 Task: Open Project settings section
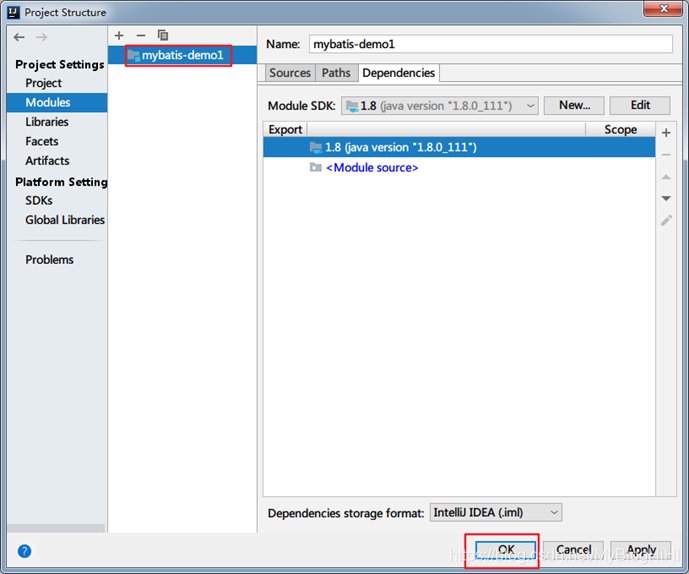[44, 83]
